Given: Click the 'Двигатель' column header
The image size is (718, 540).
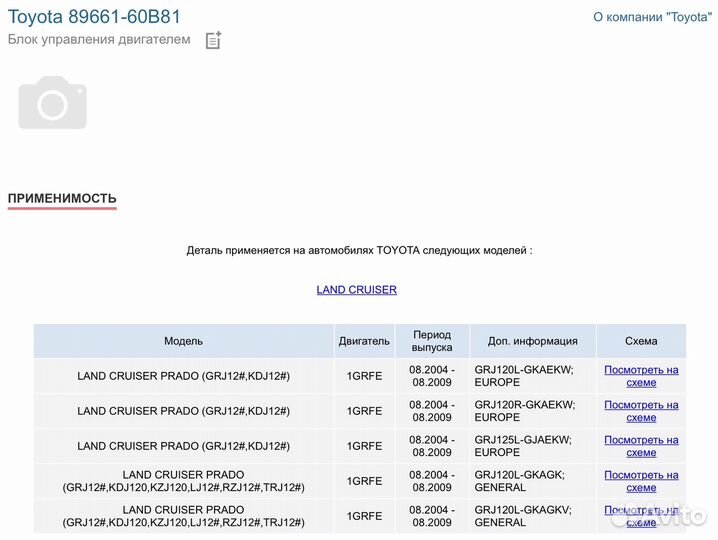Looking at the screenshot, I should coord(364,341).
